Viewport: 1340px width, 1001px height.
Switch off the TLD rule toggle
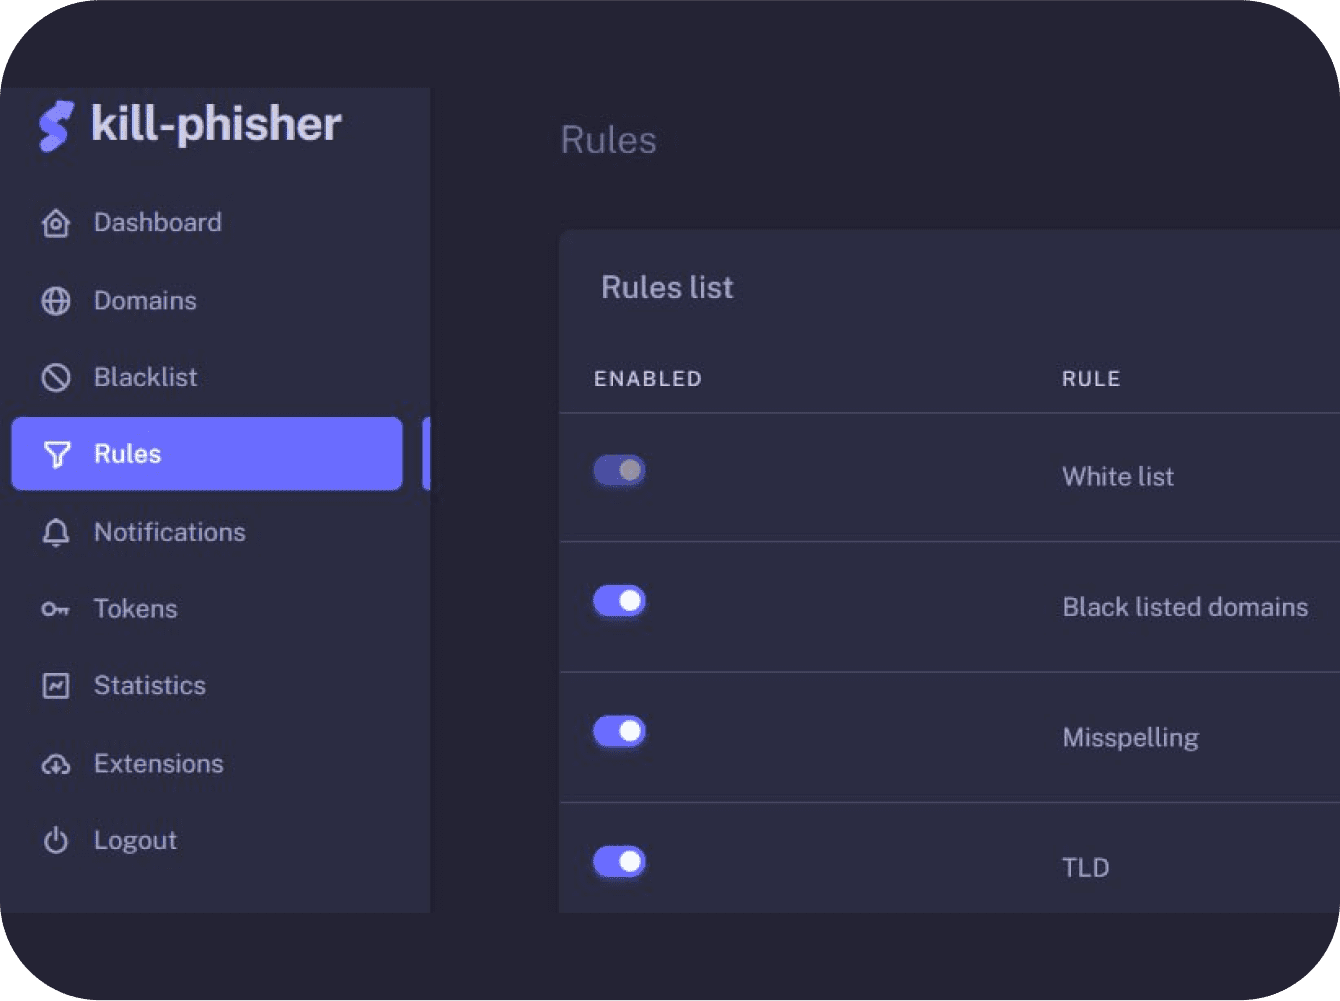point(619,861)
